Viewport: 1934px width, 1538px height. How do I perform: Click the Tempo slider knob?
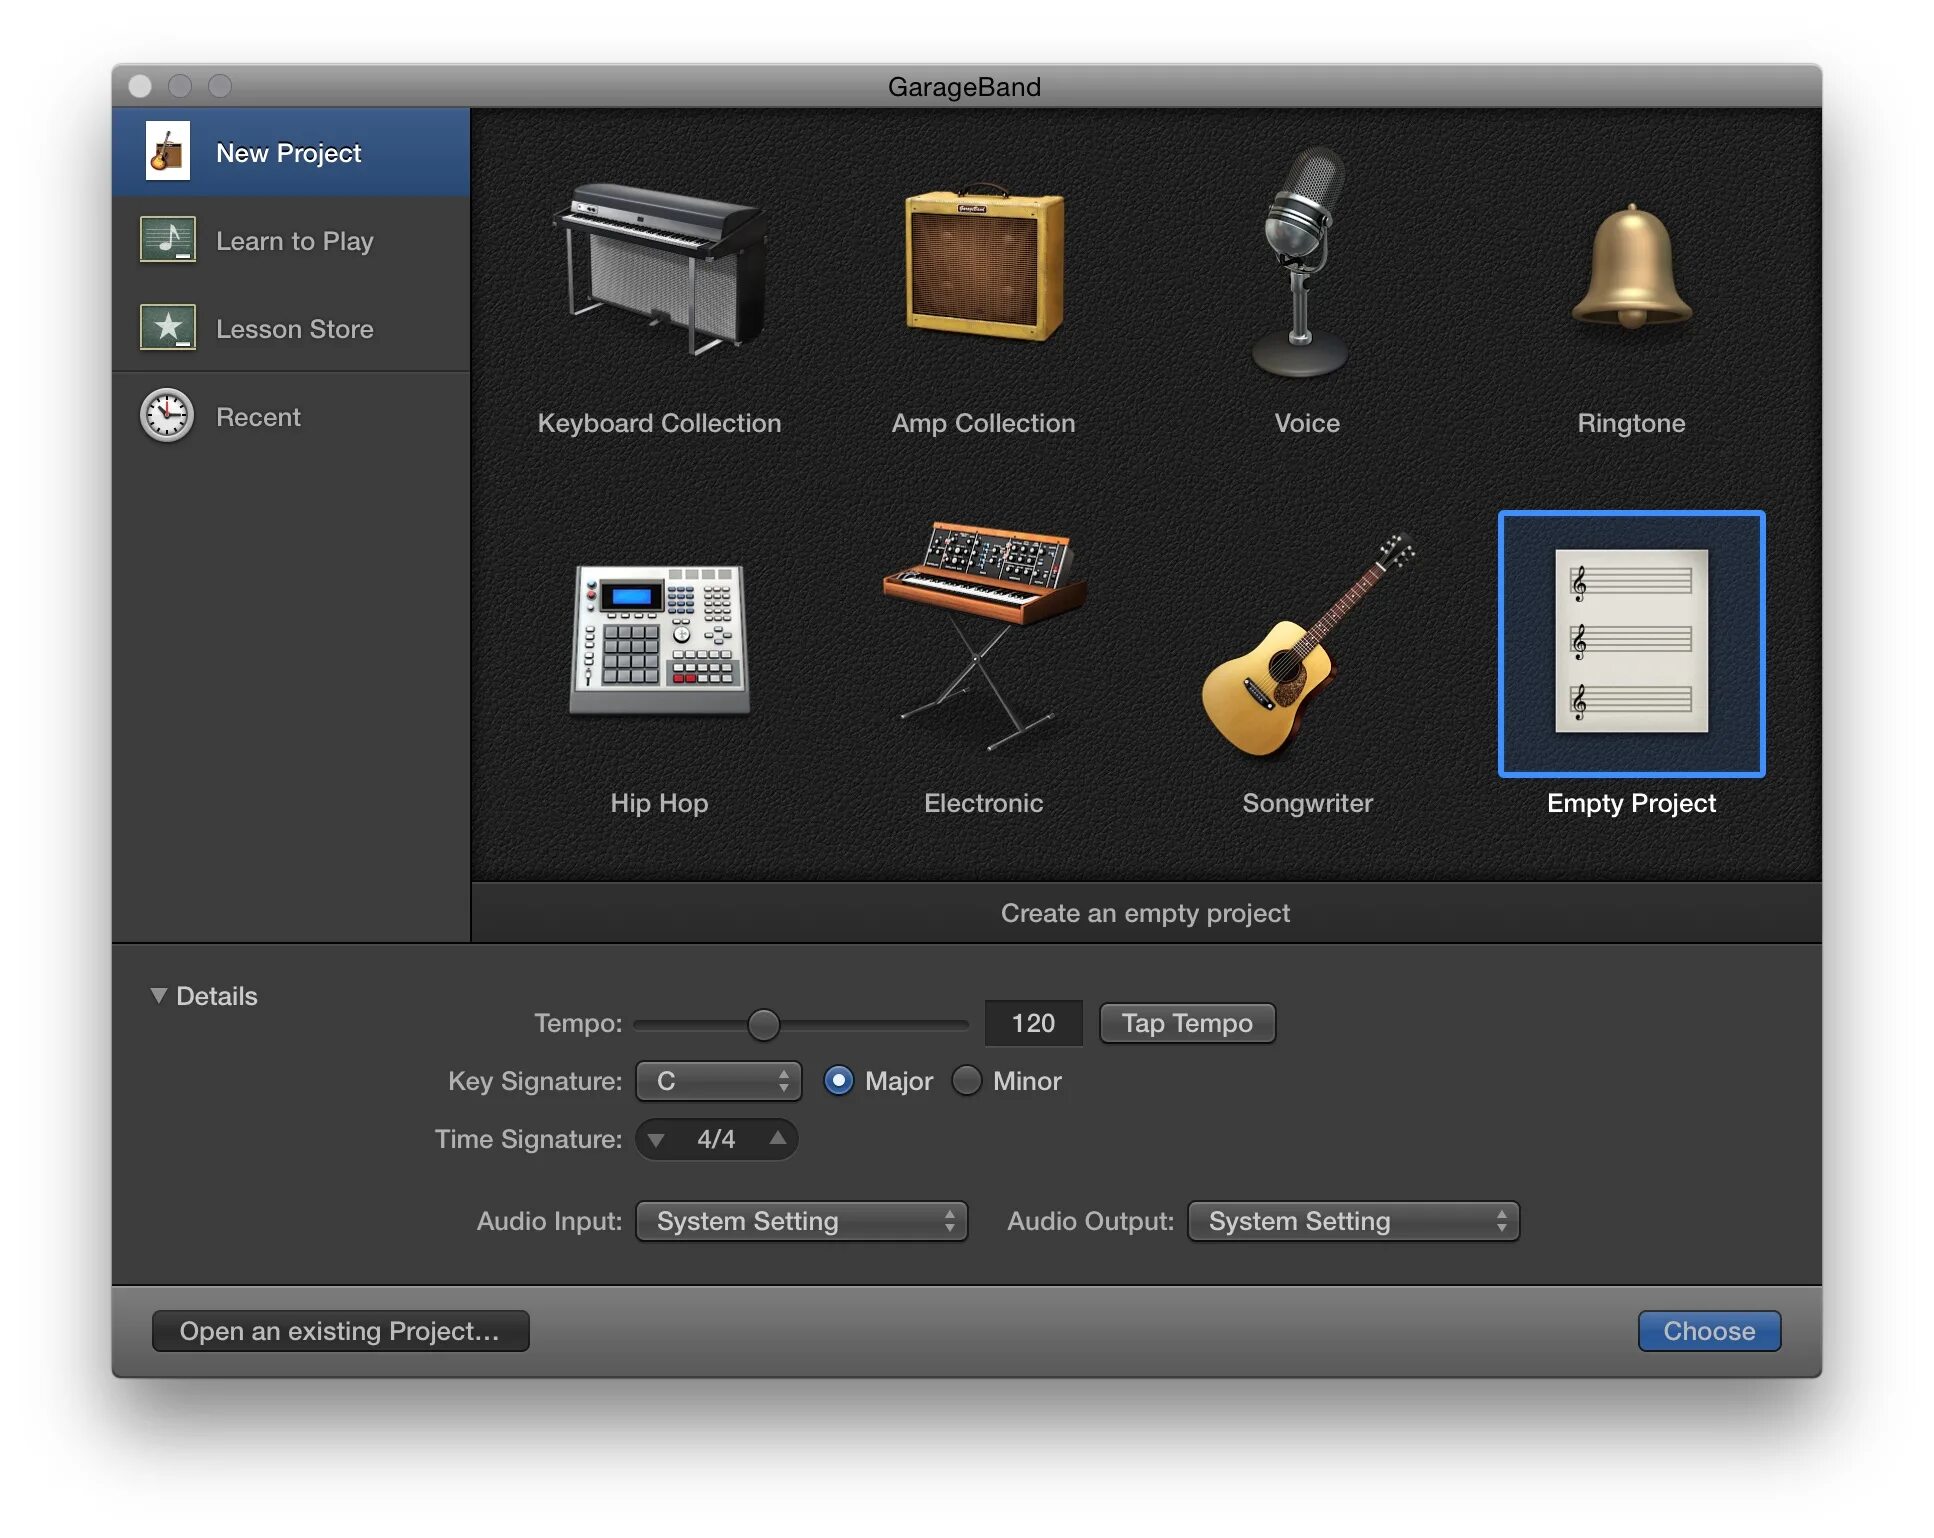(x=763, y=1024)
